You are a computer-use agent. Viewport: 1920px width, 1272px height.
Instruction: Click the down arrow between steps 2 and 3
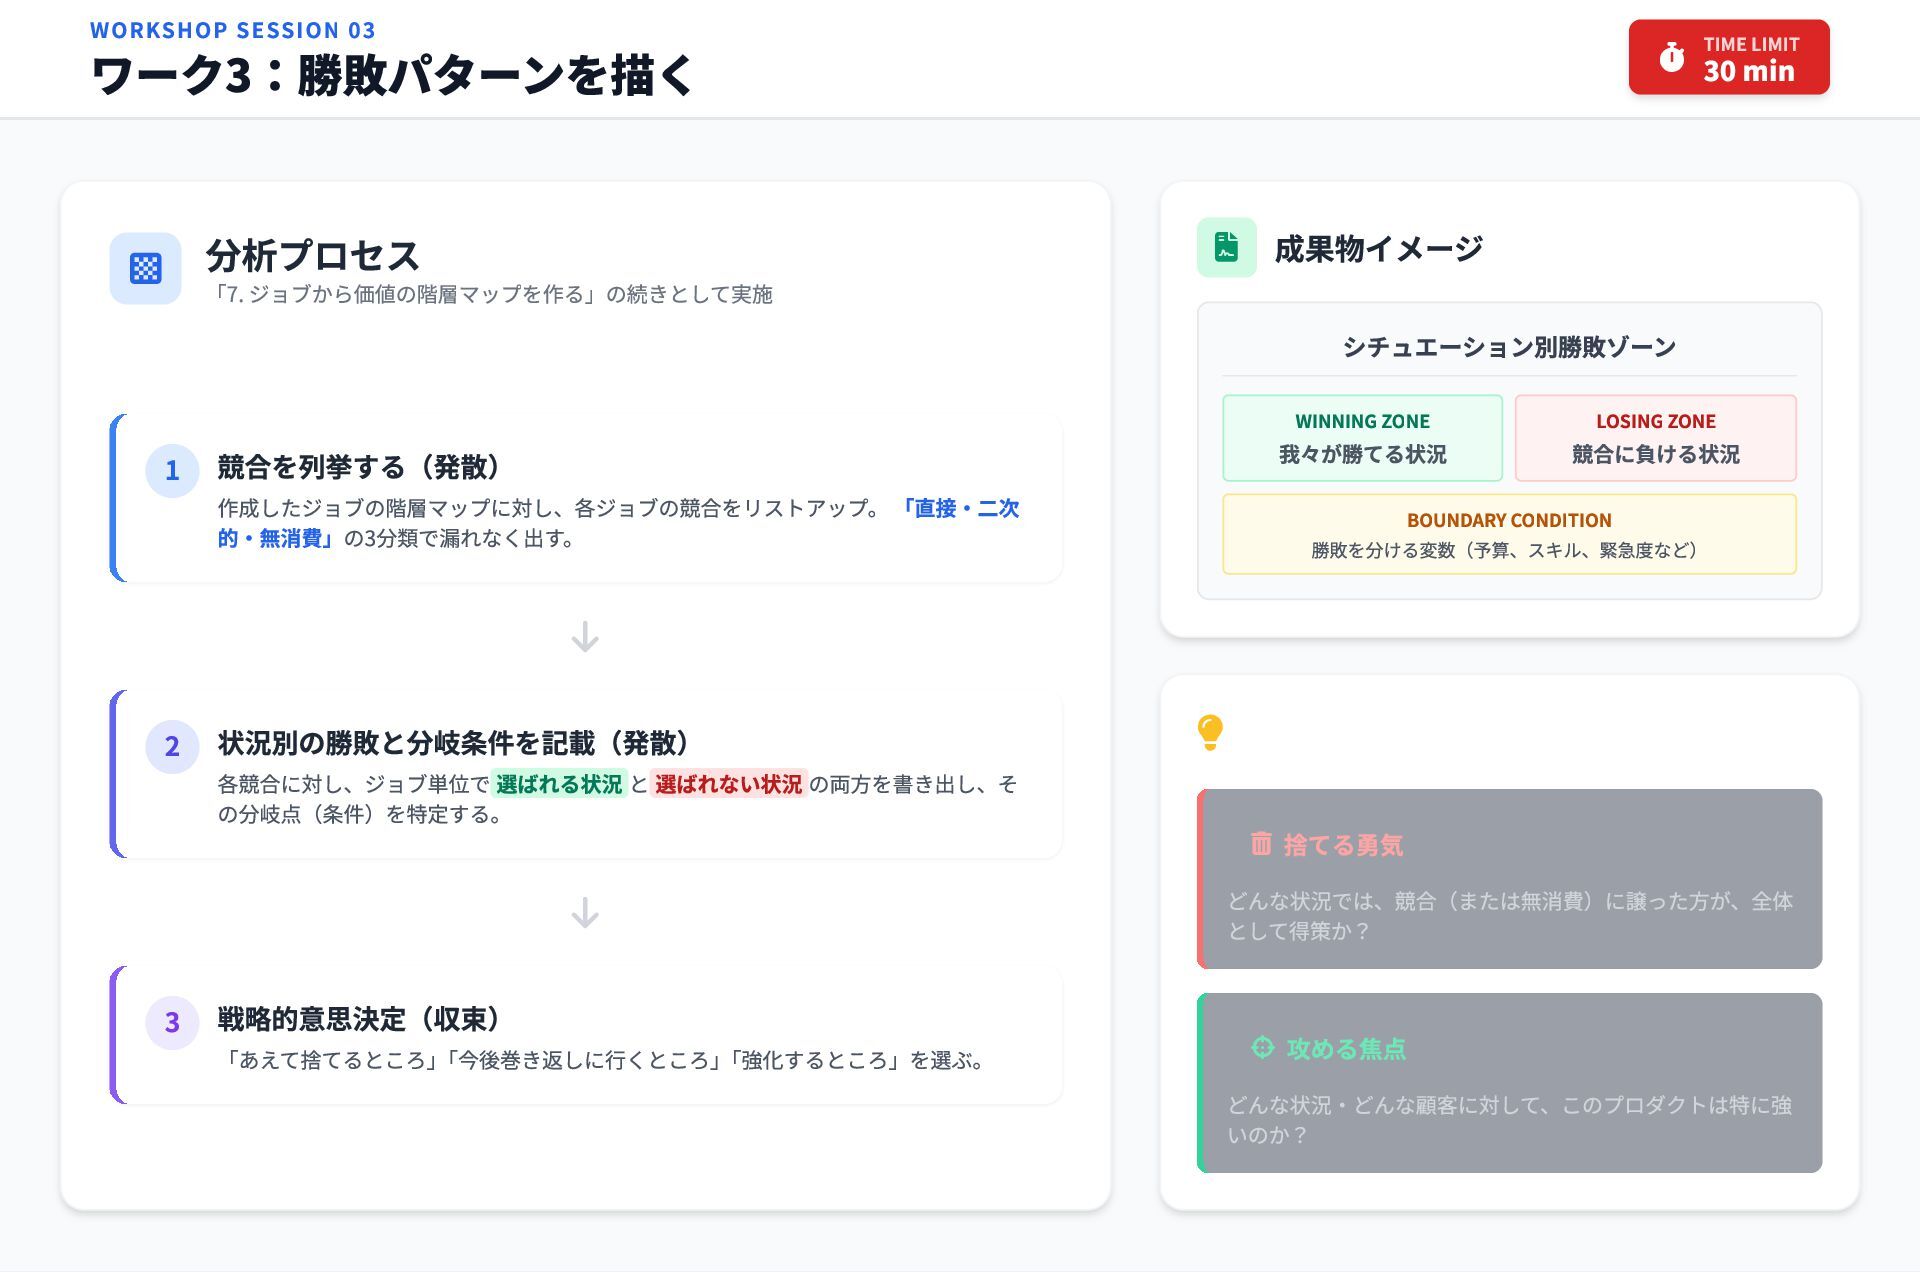585,912
